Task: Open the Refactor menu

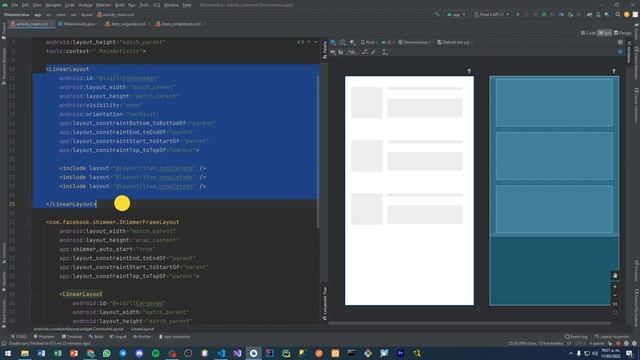Action: tap(103, 5)
